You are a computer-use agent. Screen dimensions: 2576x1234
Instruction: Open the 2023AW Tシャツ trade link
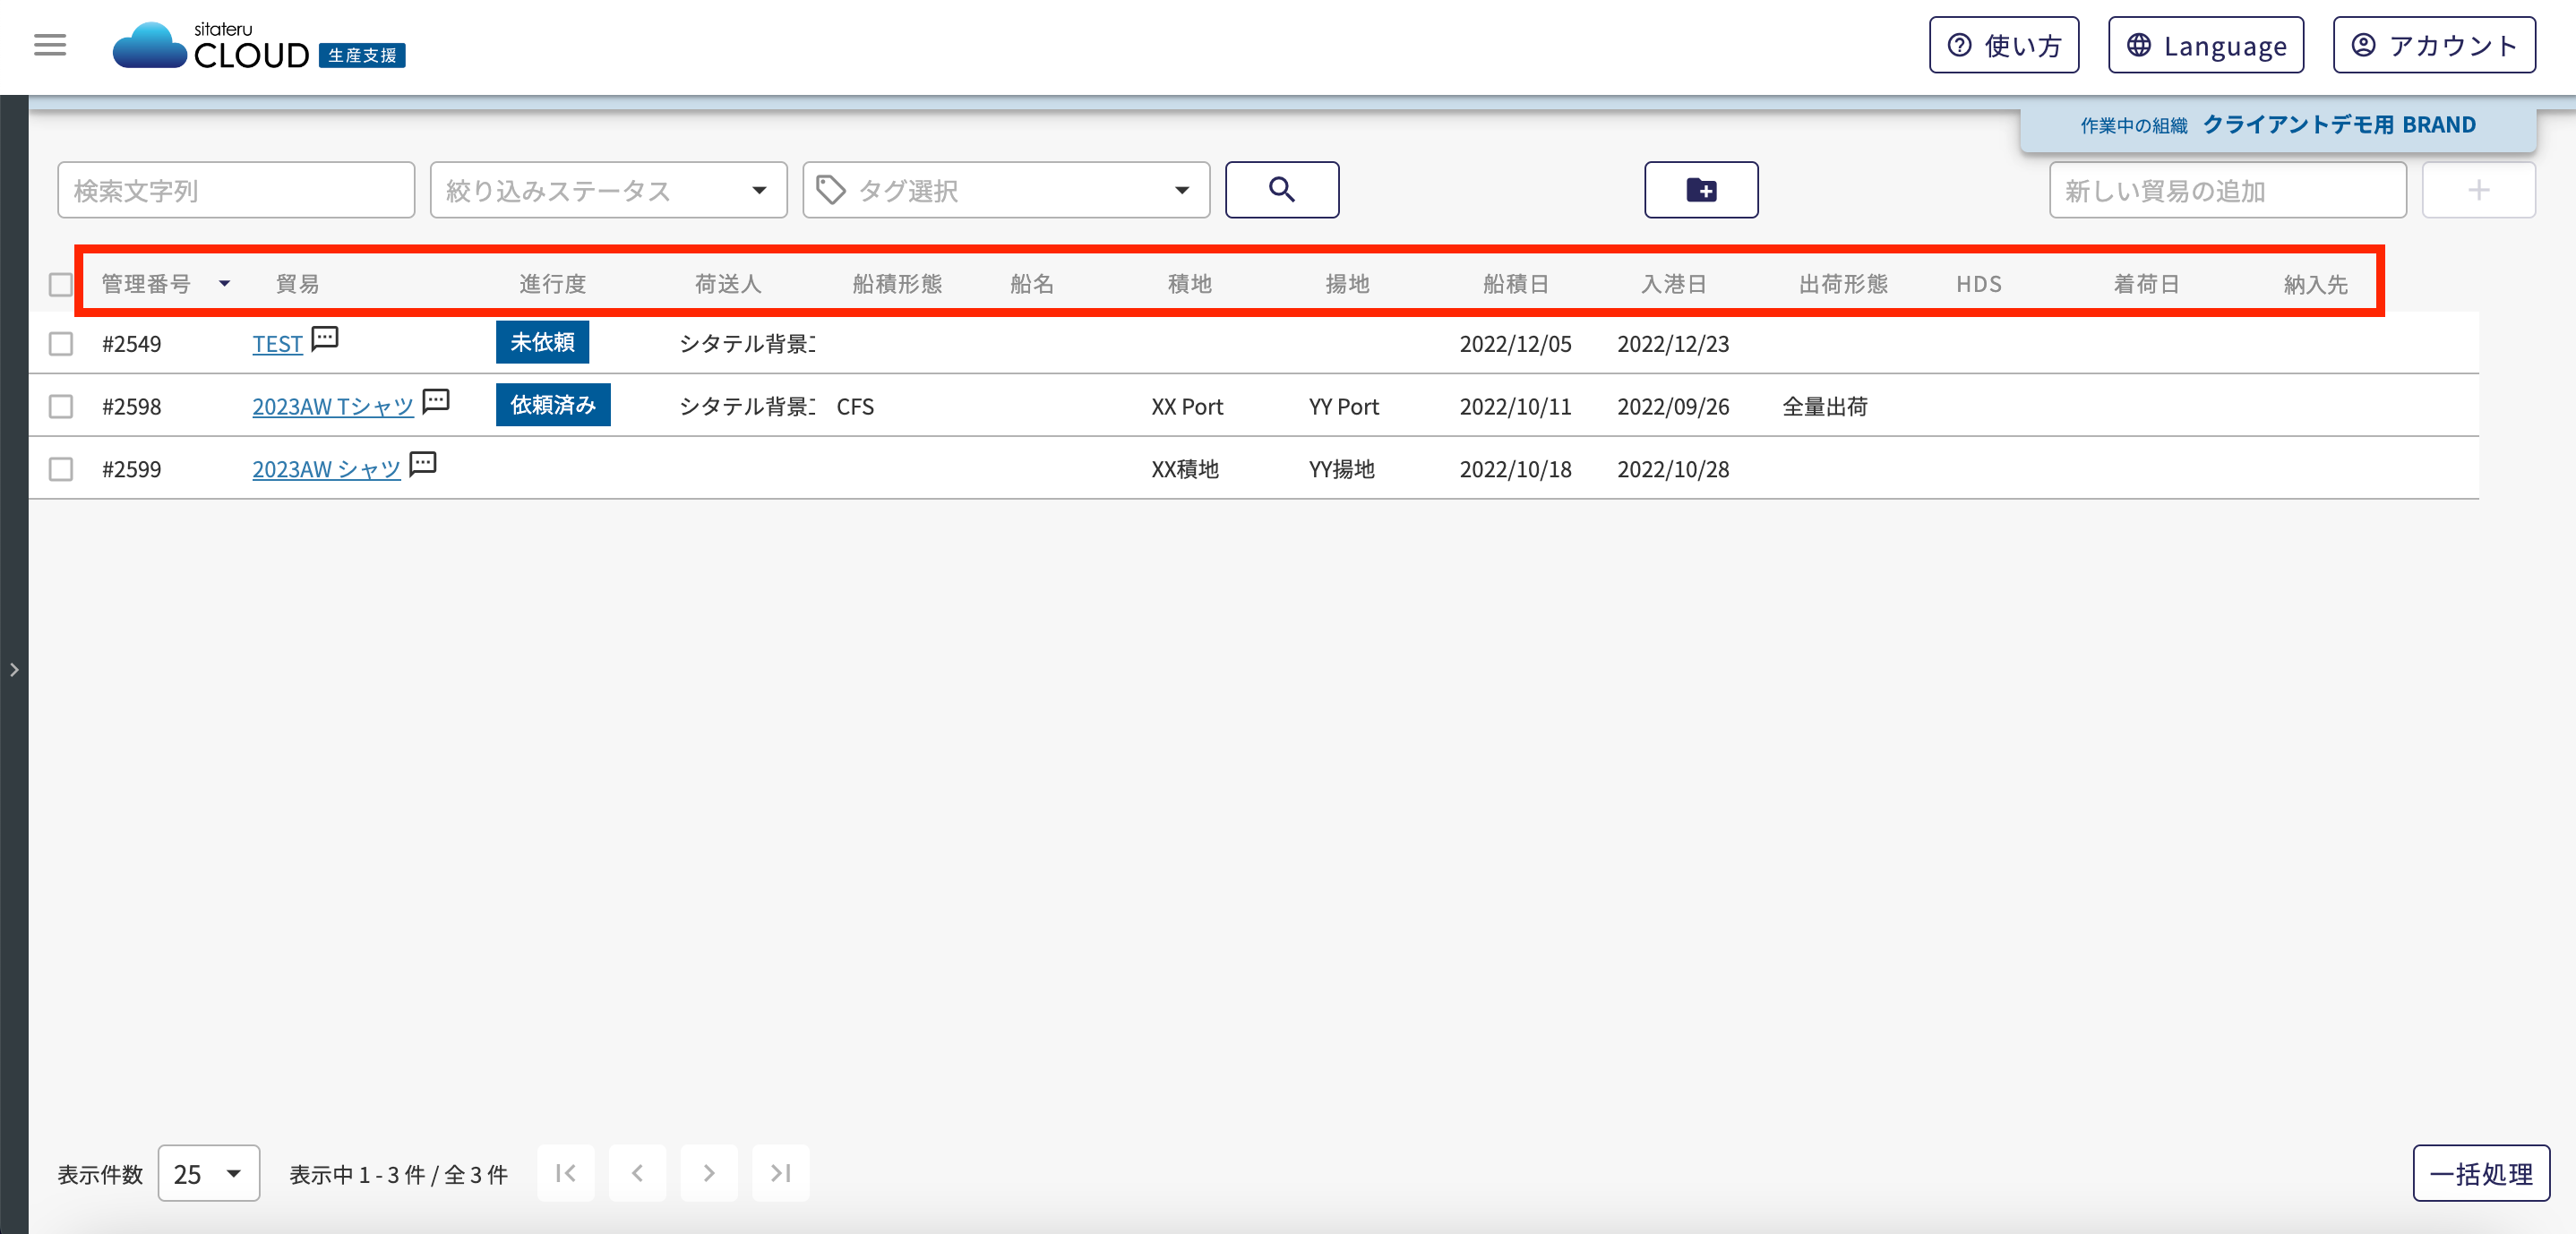tap(333, 407)
